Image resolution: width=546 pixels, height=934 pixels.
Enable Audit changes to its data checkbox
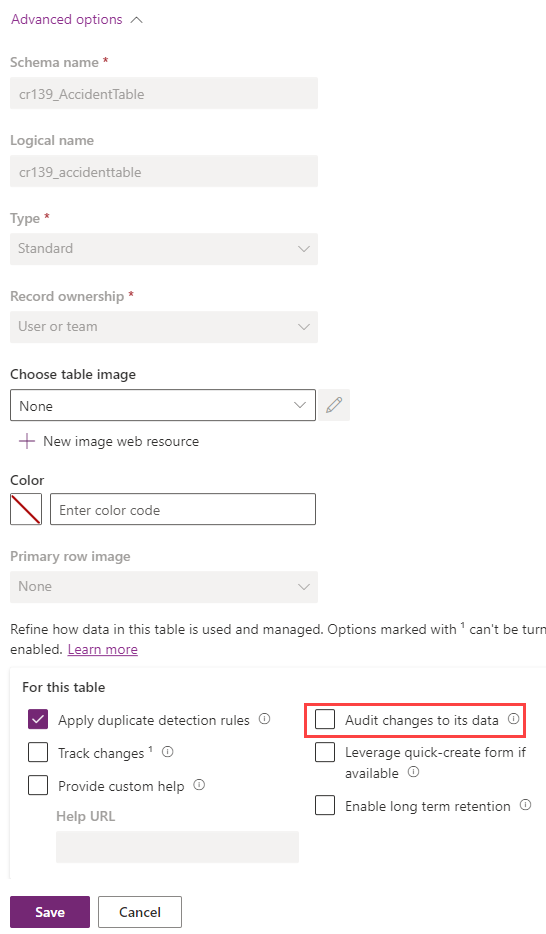(325, 720)
